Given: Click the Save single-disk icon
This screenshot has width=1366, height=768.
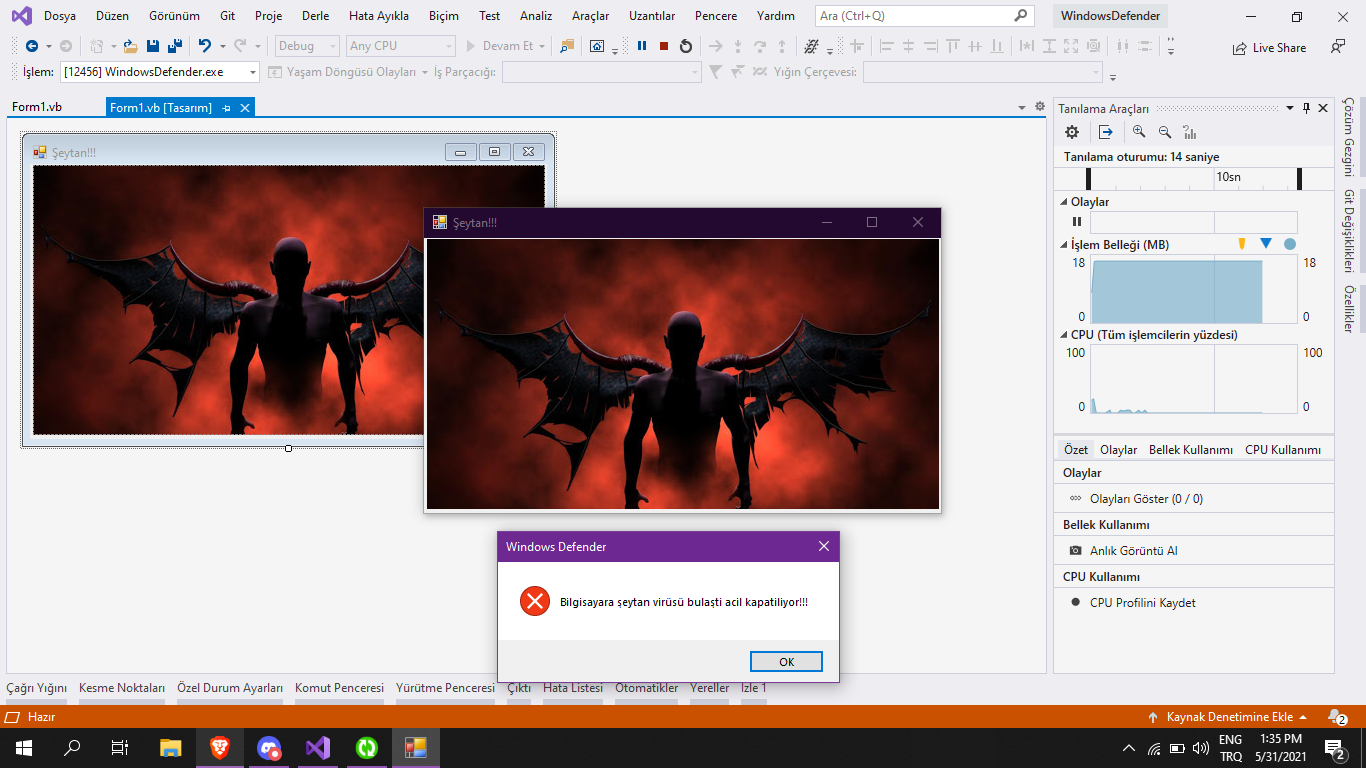Looking at the screenshot, I should (x=153, y=46).
